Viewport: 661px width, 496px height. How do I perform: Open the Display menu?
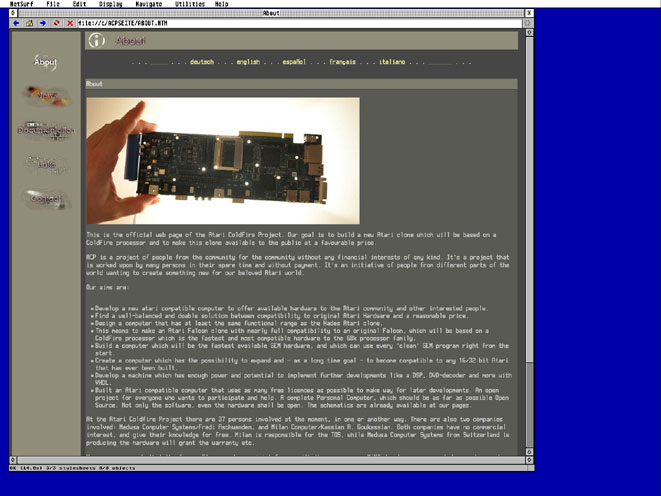pos(110,4)
